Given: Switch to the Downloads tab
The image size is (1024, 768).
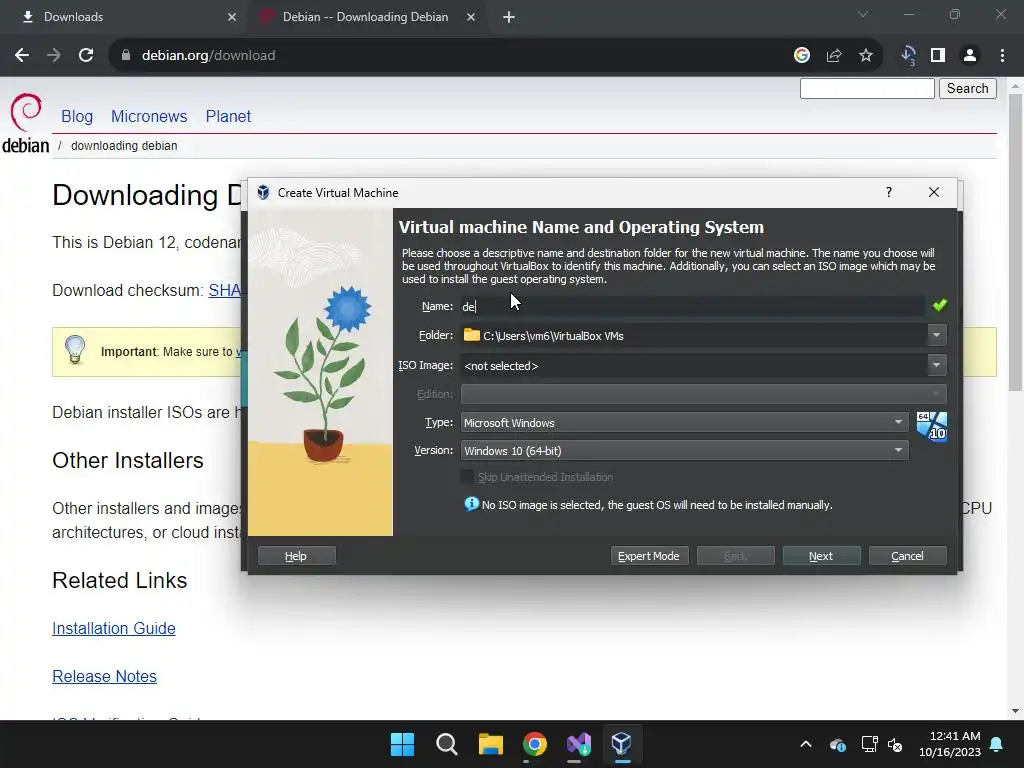Looking at the screenshot, I should 124,17.
